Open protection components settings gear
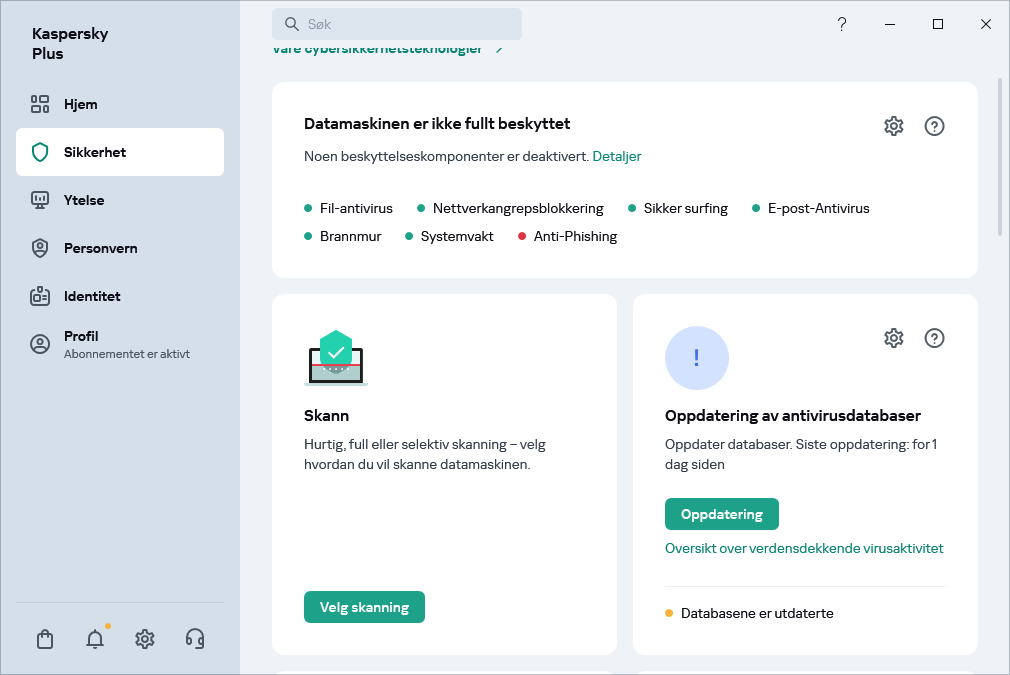1010x675 pixels. click(893, 126)
